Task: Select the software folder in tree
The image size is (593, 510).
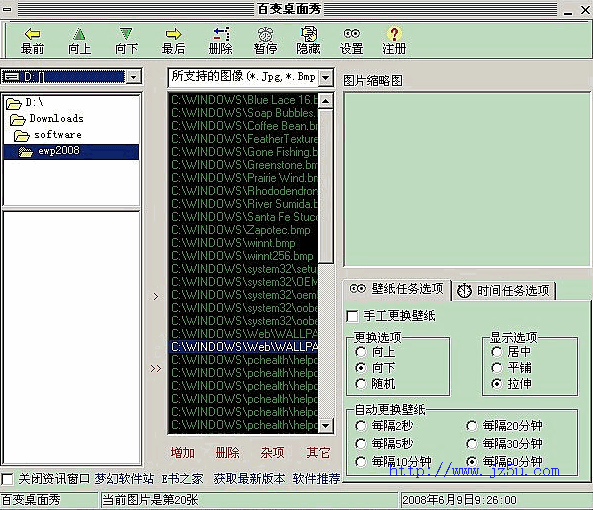Action: [x=48, y=135]
